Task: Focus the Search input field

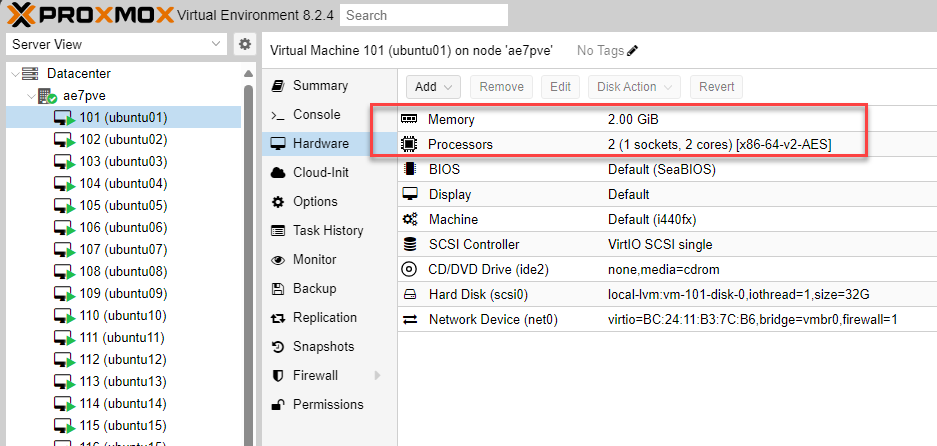Action: (x=423, y=15)
